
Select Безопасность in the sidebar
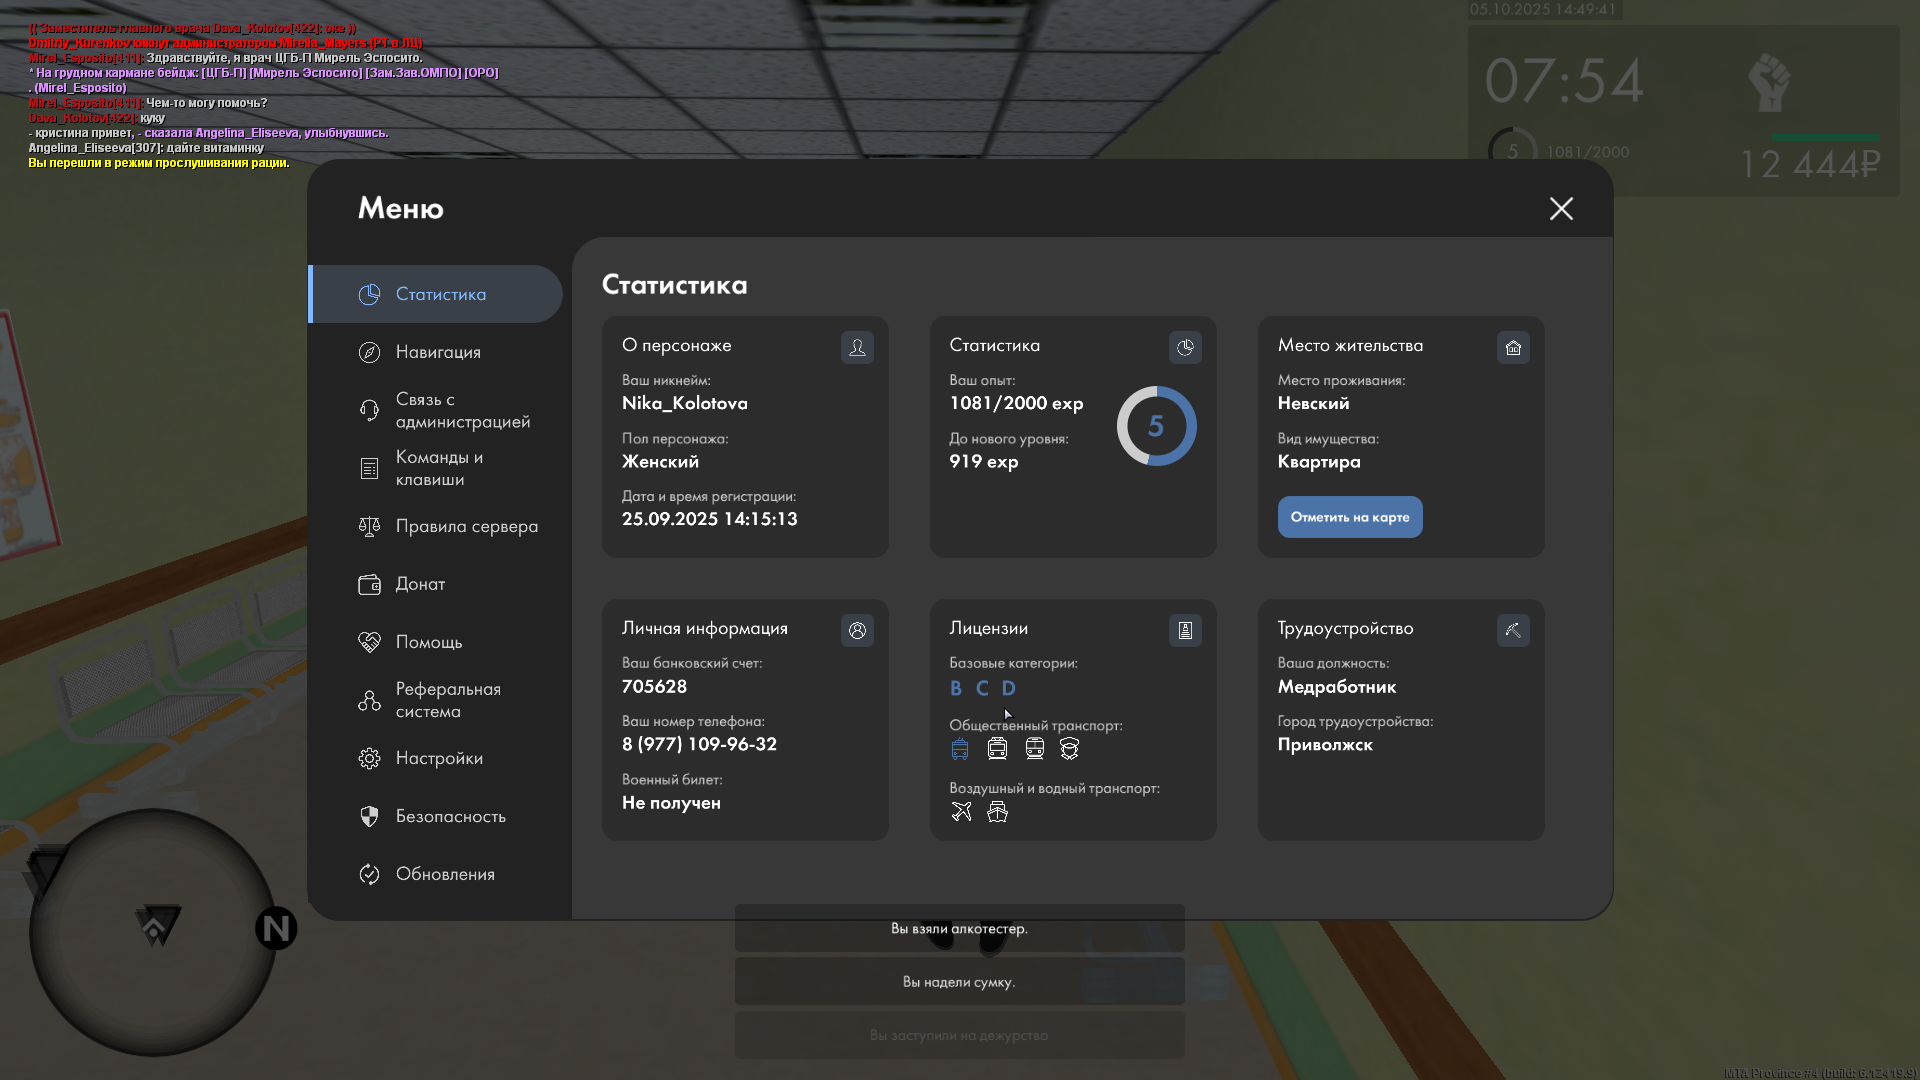coord(450,816)
